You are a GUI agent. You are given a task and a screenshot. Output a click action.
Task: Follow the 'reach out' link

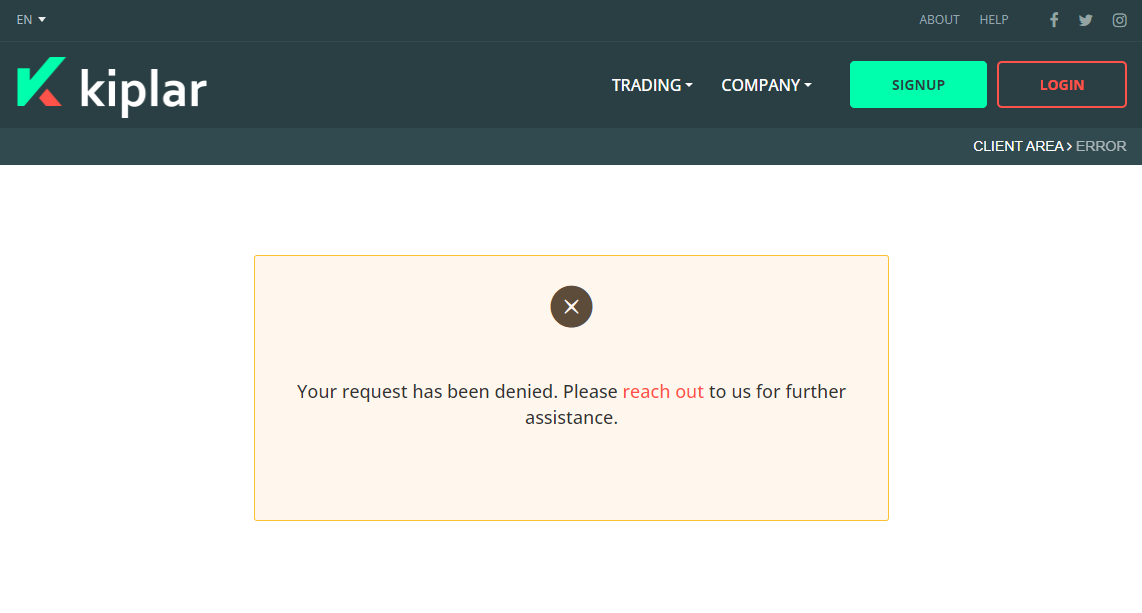pos(663,392)
